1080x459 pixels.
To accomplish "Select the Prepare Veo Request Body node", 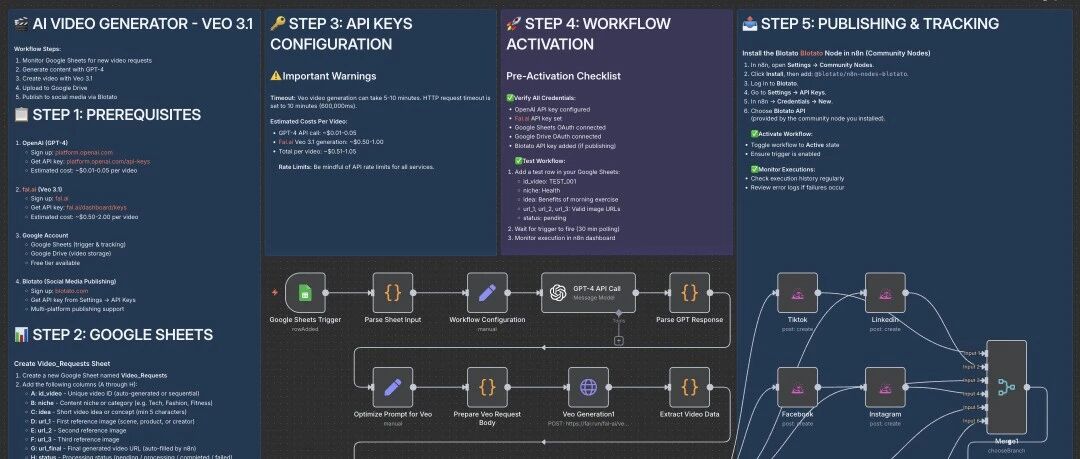I will (487, 386).
